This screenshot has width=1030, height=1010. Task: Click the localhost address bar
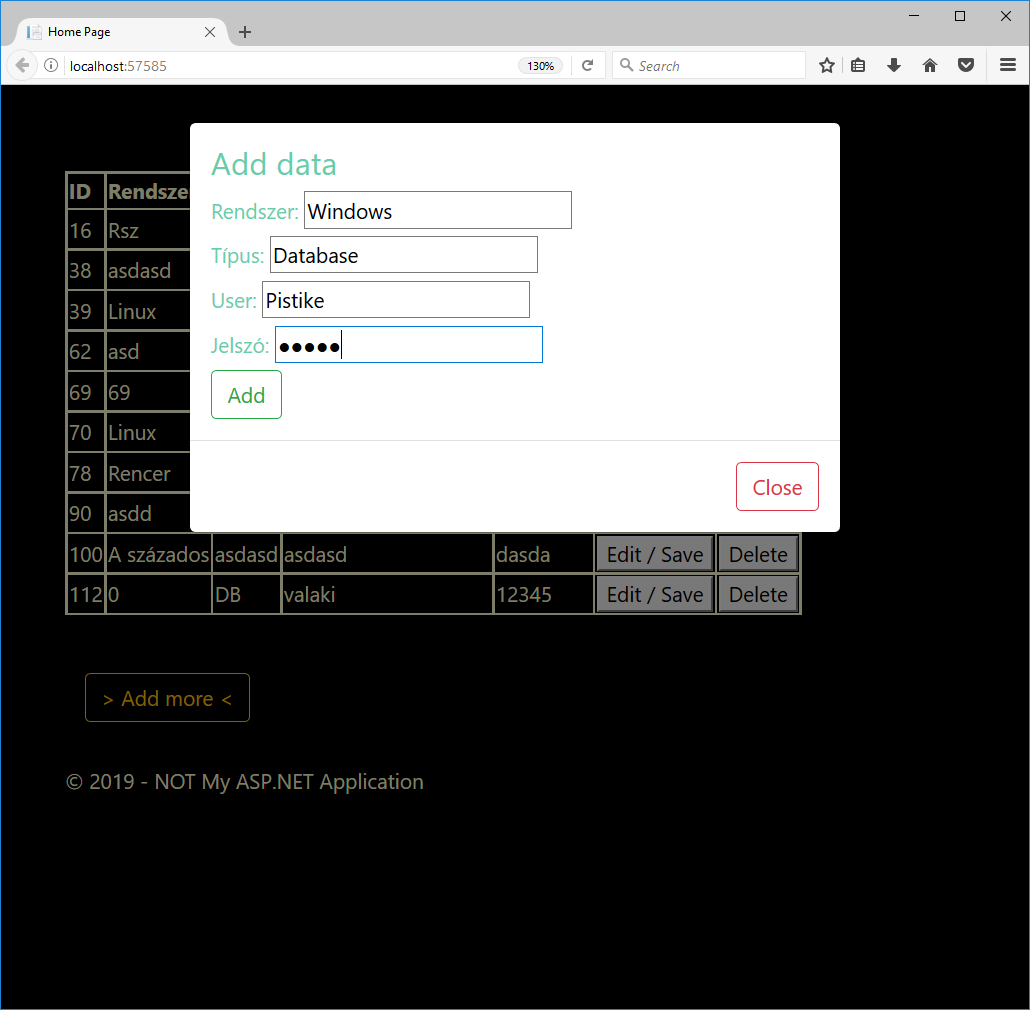click(x=290, y=66)
